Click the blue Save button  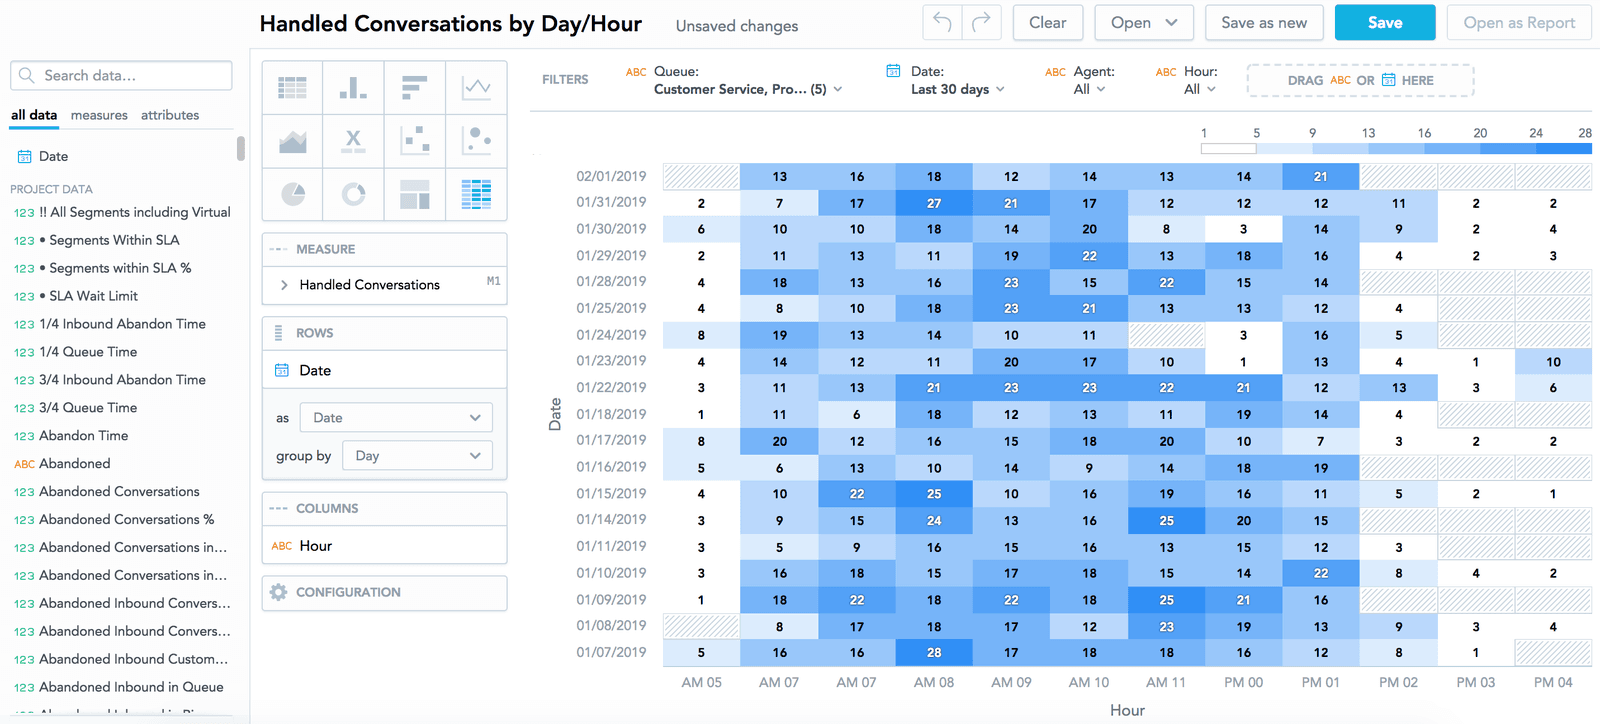[1384, 22]
